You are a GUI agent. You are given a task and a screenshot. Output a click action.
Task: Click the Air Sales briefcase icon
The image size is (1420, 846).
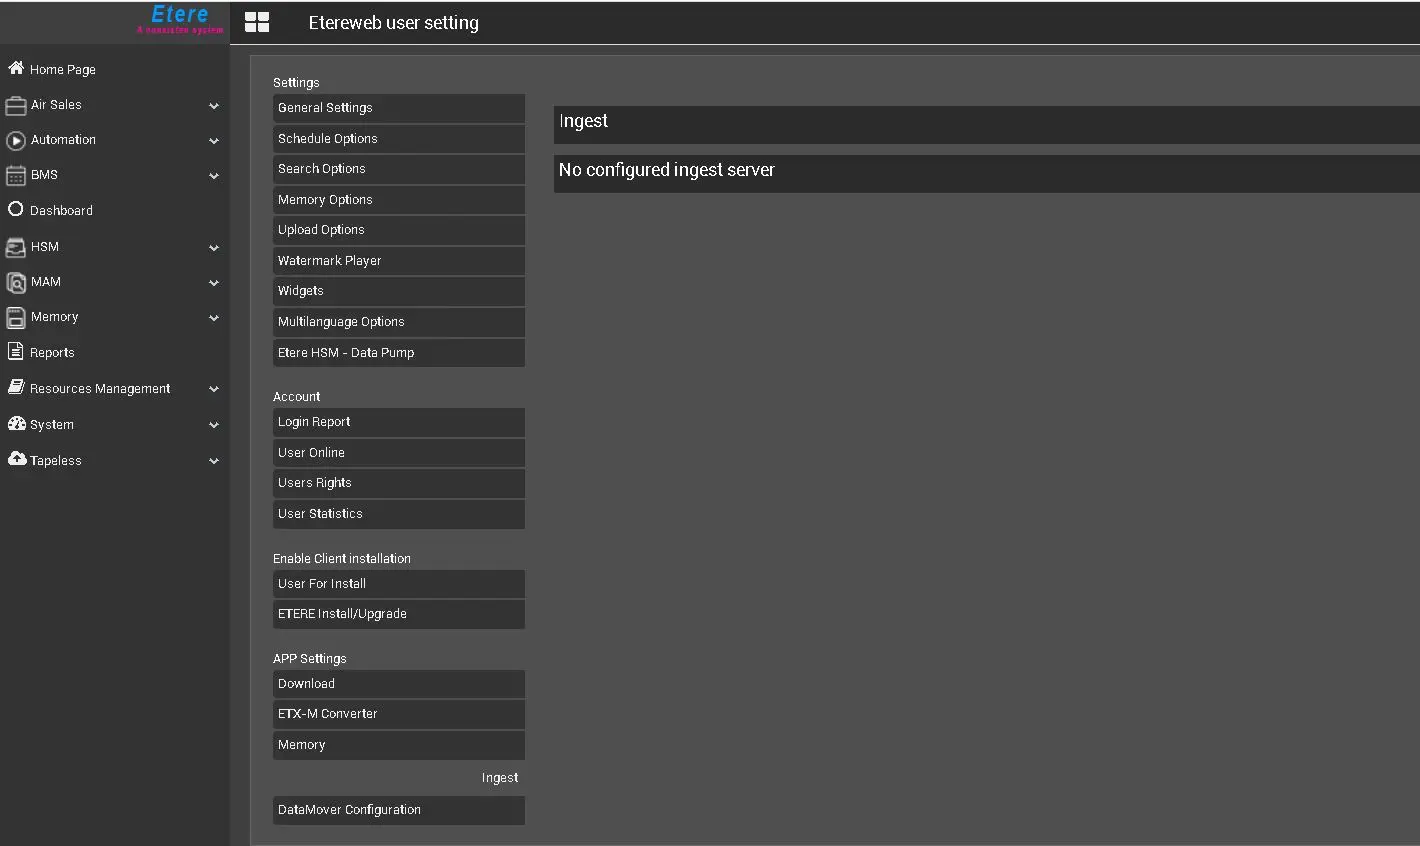point(16,105)
